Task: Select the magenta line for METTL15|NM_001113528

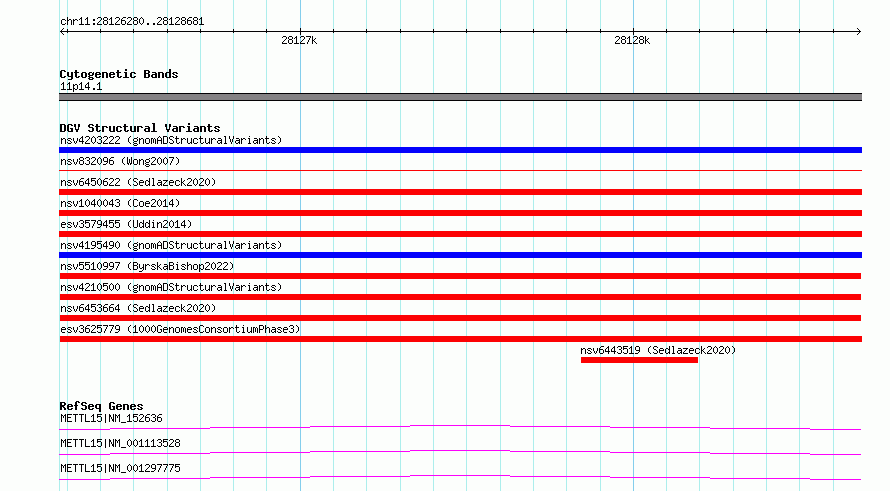Action: point(460,452)
